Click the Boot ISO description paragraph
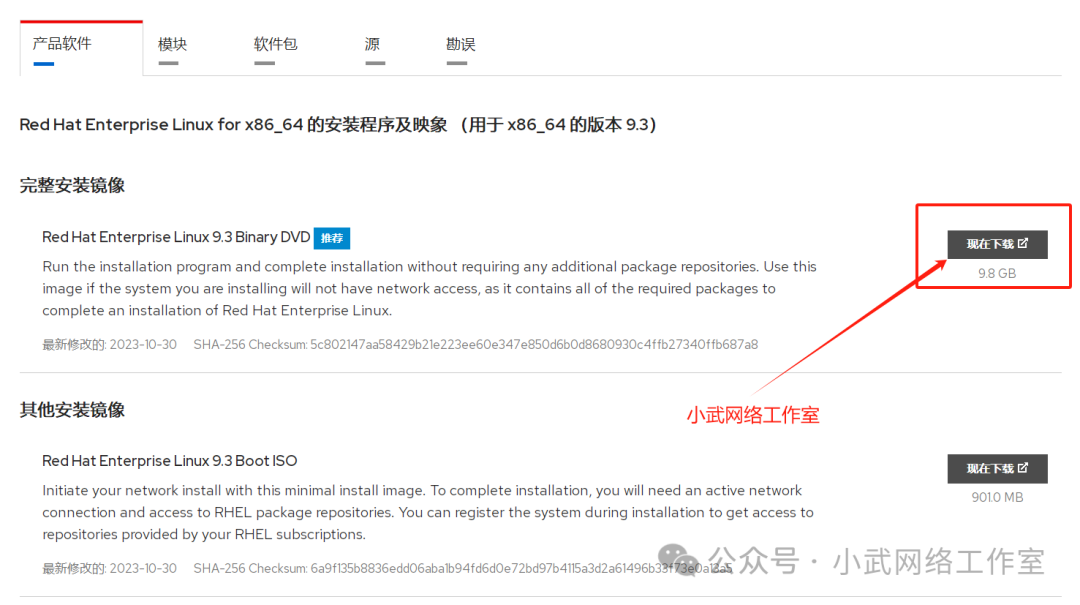 (x=428, y=513)
